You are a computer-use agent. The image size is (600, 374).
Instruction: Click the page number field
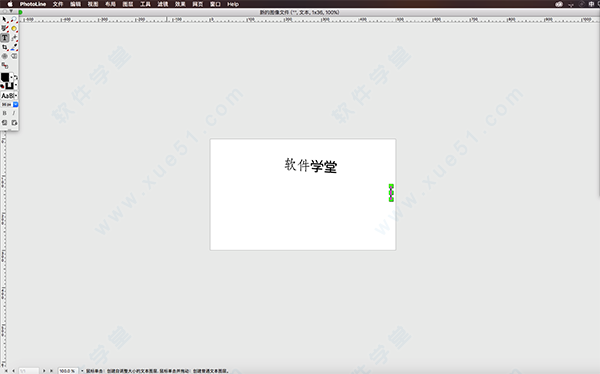[x=29, y=371]
